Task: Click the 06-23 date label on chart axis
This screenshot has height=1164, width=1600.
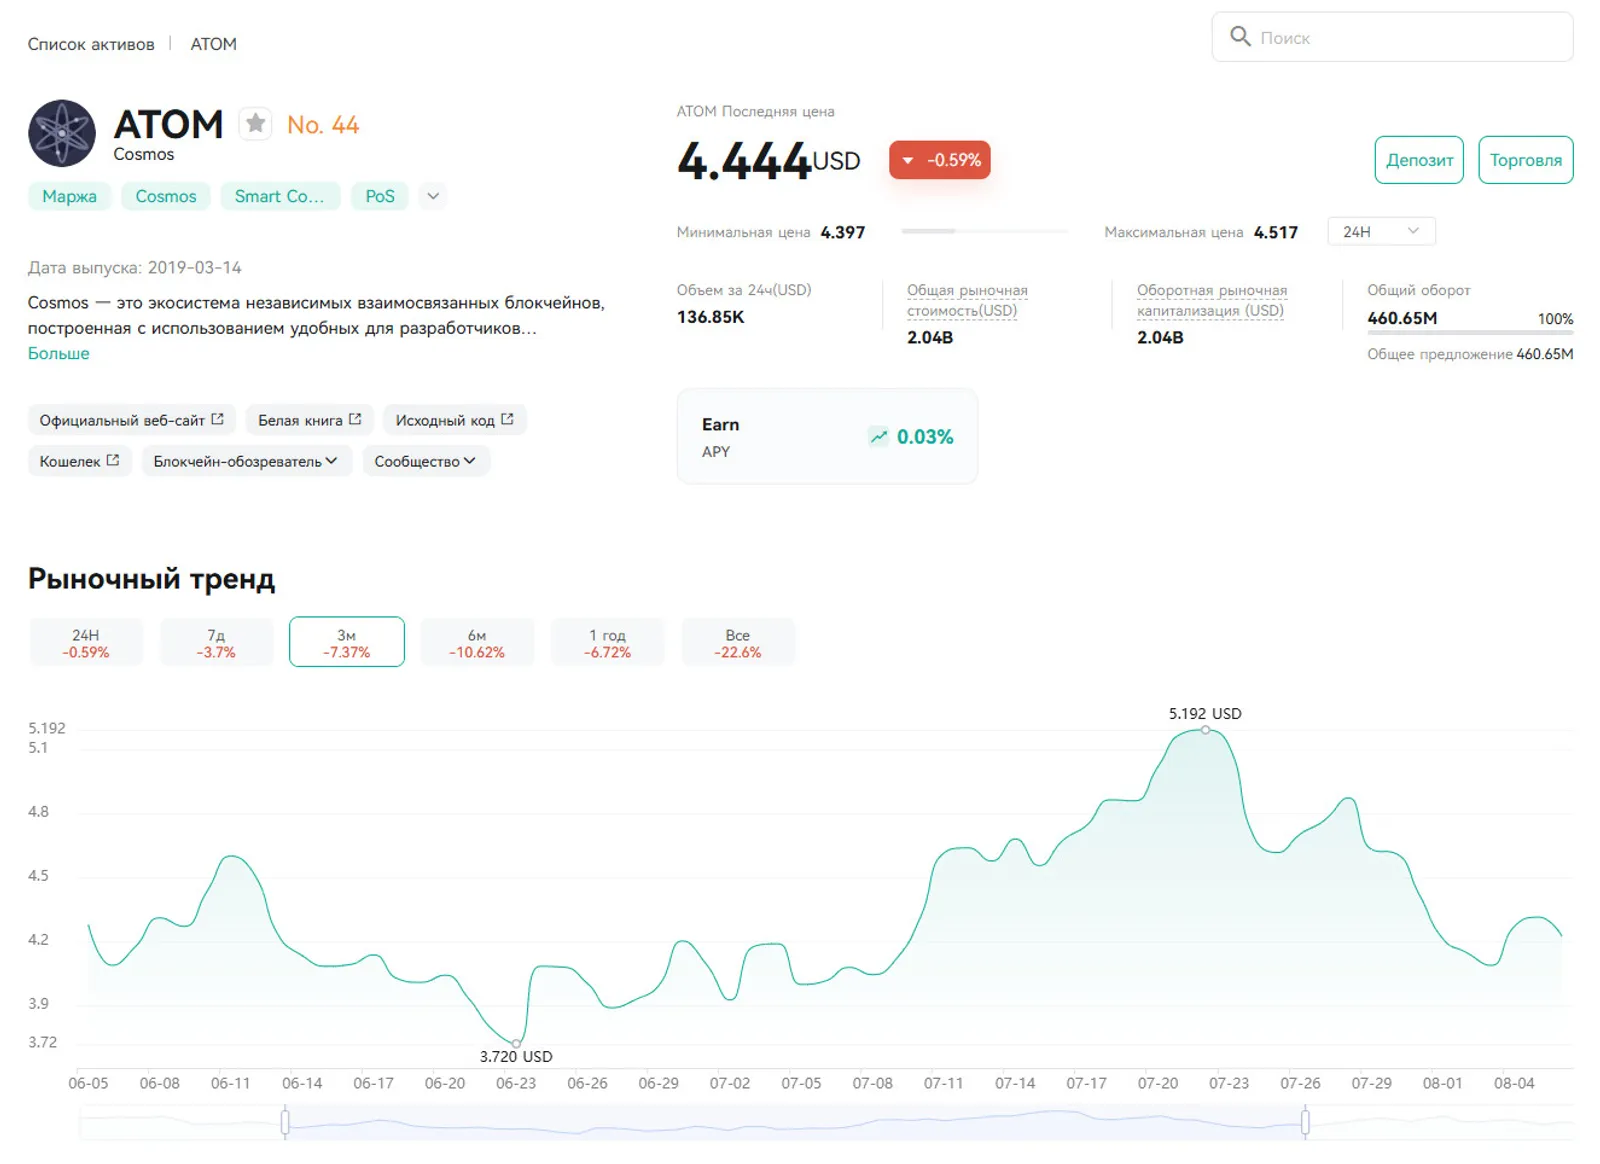Action: pos(516,1083)
